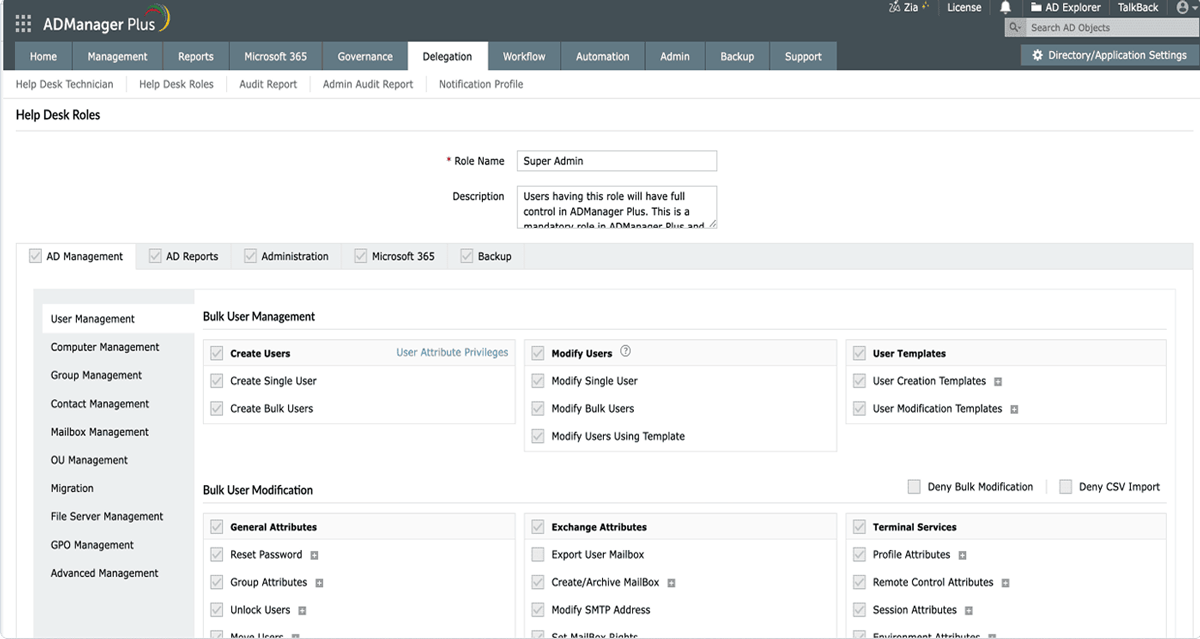Open Directory/Application Settings
This screenshot has width=1200, height=639.
coord(1109,56)
